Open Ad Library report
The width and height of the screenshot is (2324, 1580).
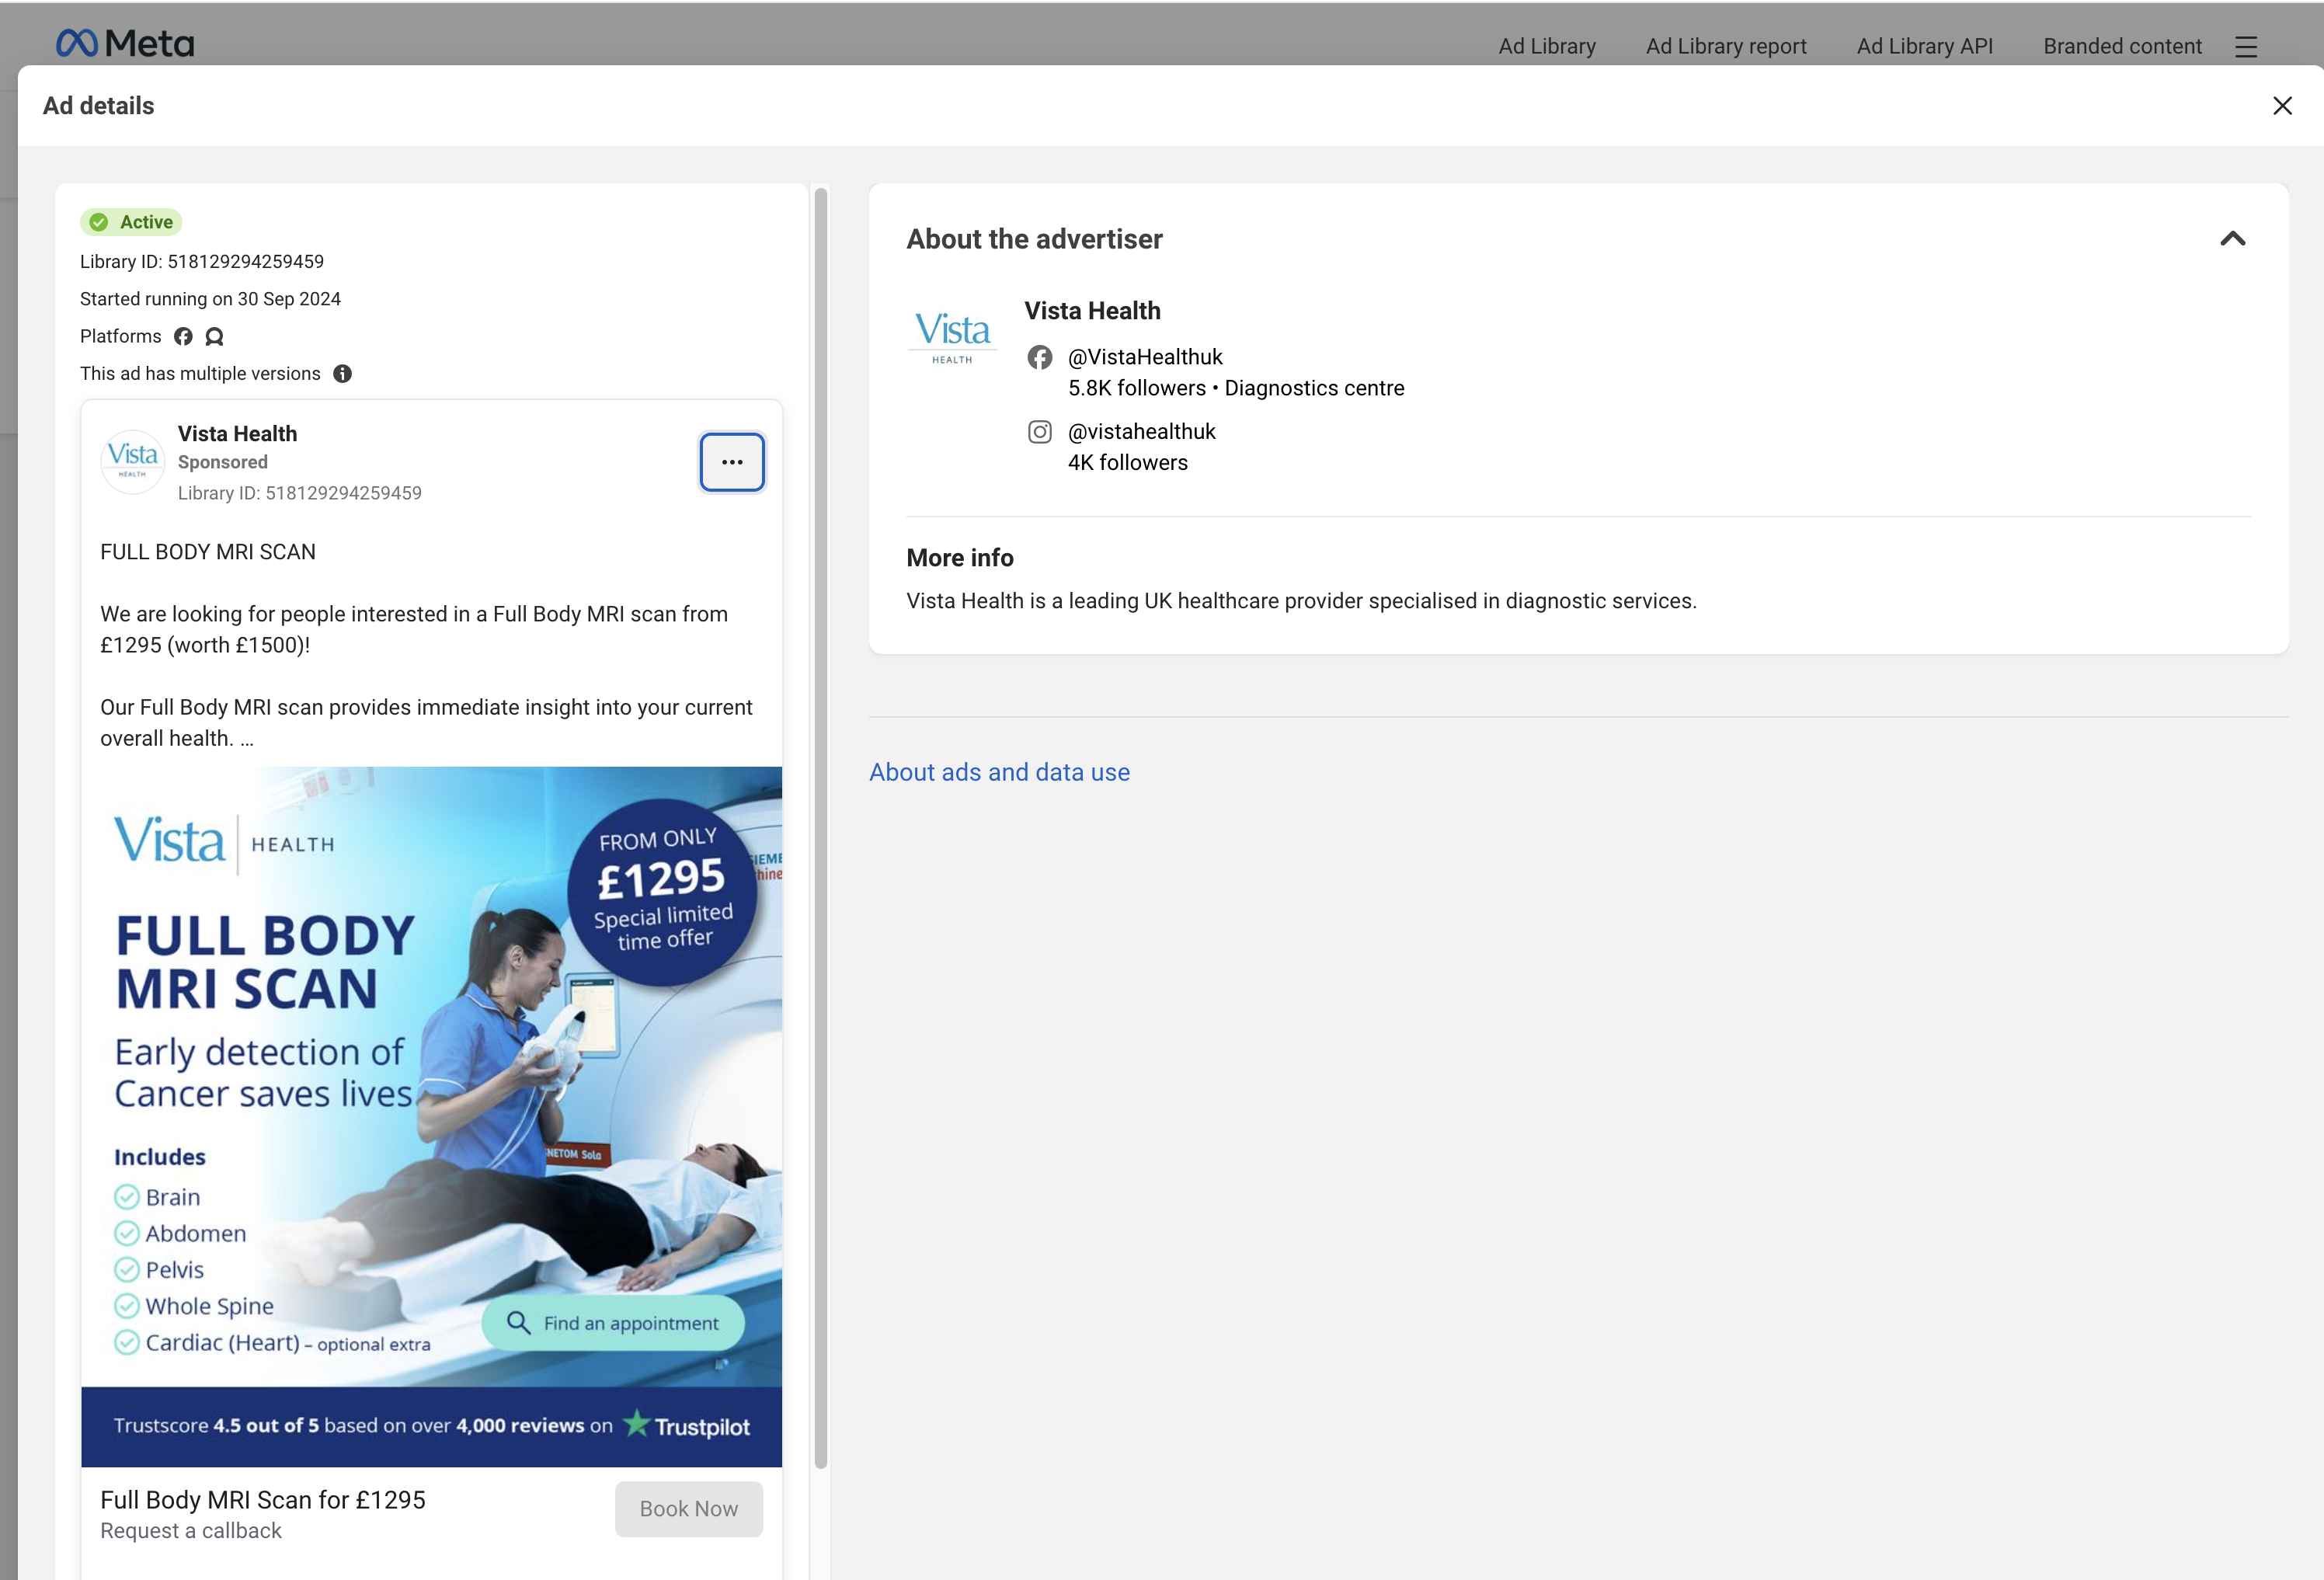click(1725, 46)
